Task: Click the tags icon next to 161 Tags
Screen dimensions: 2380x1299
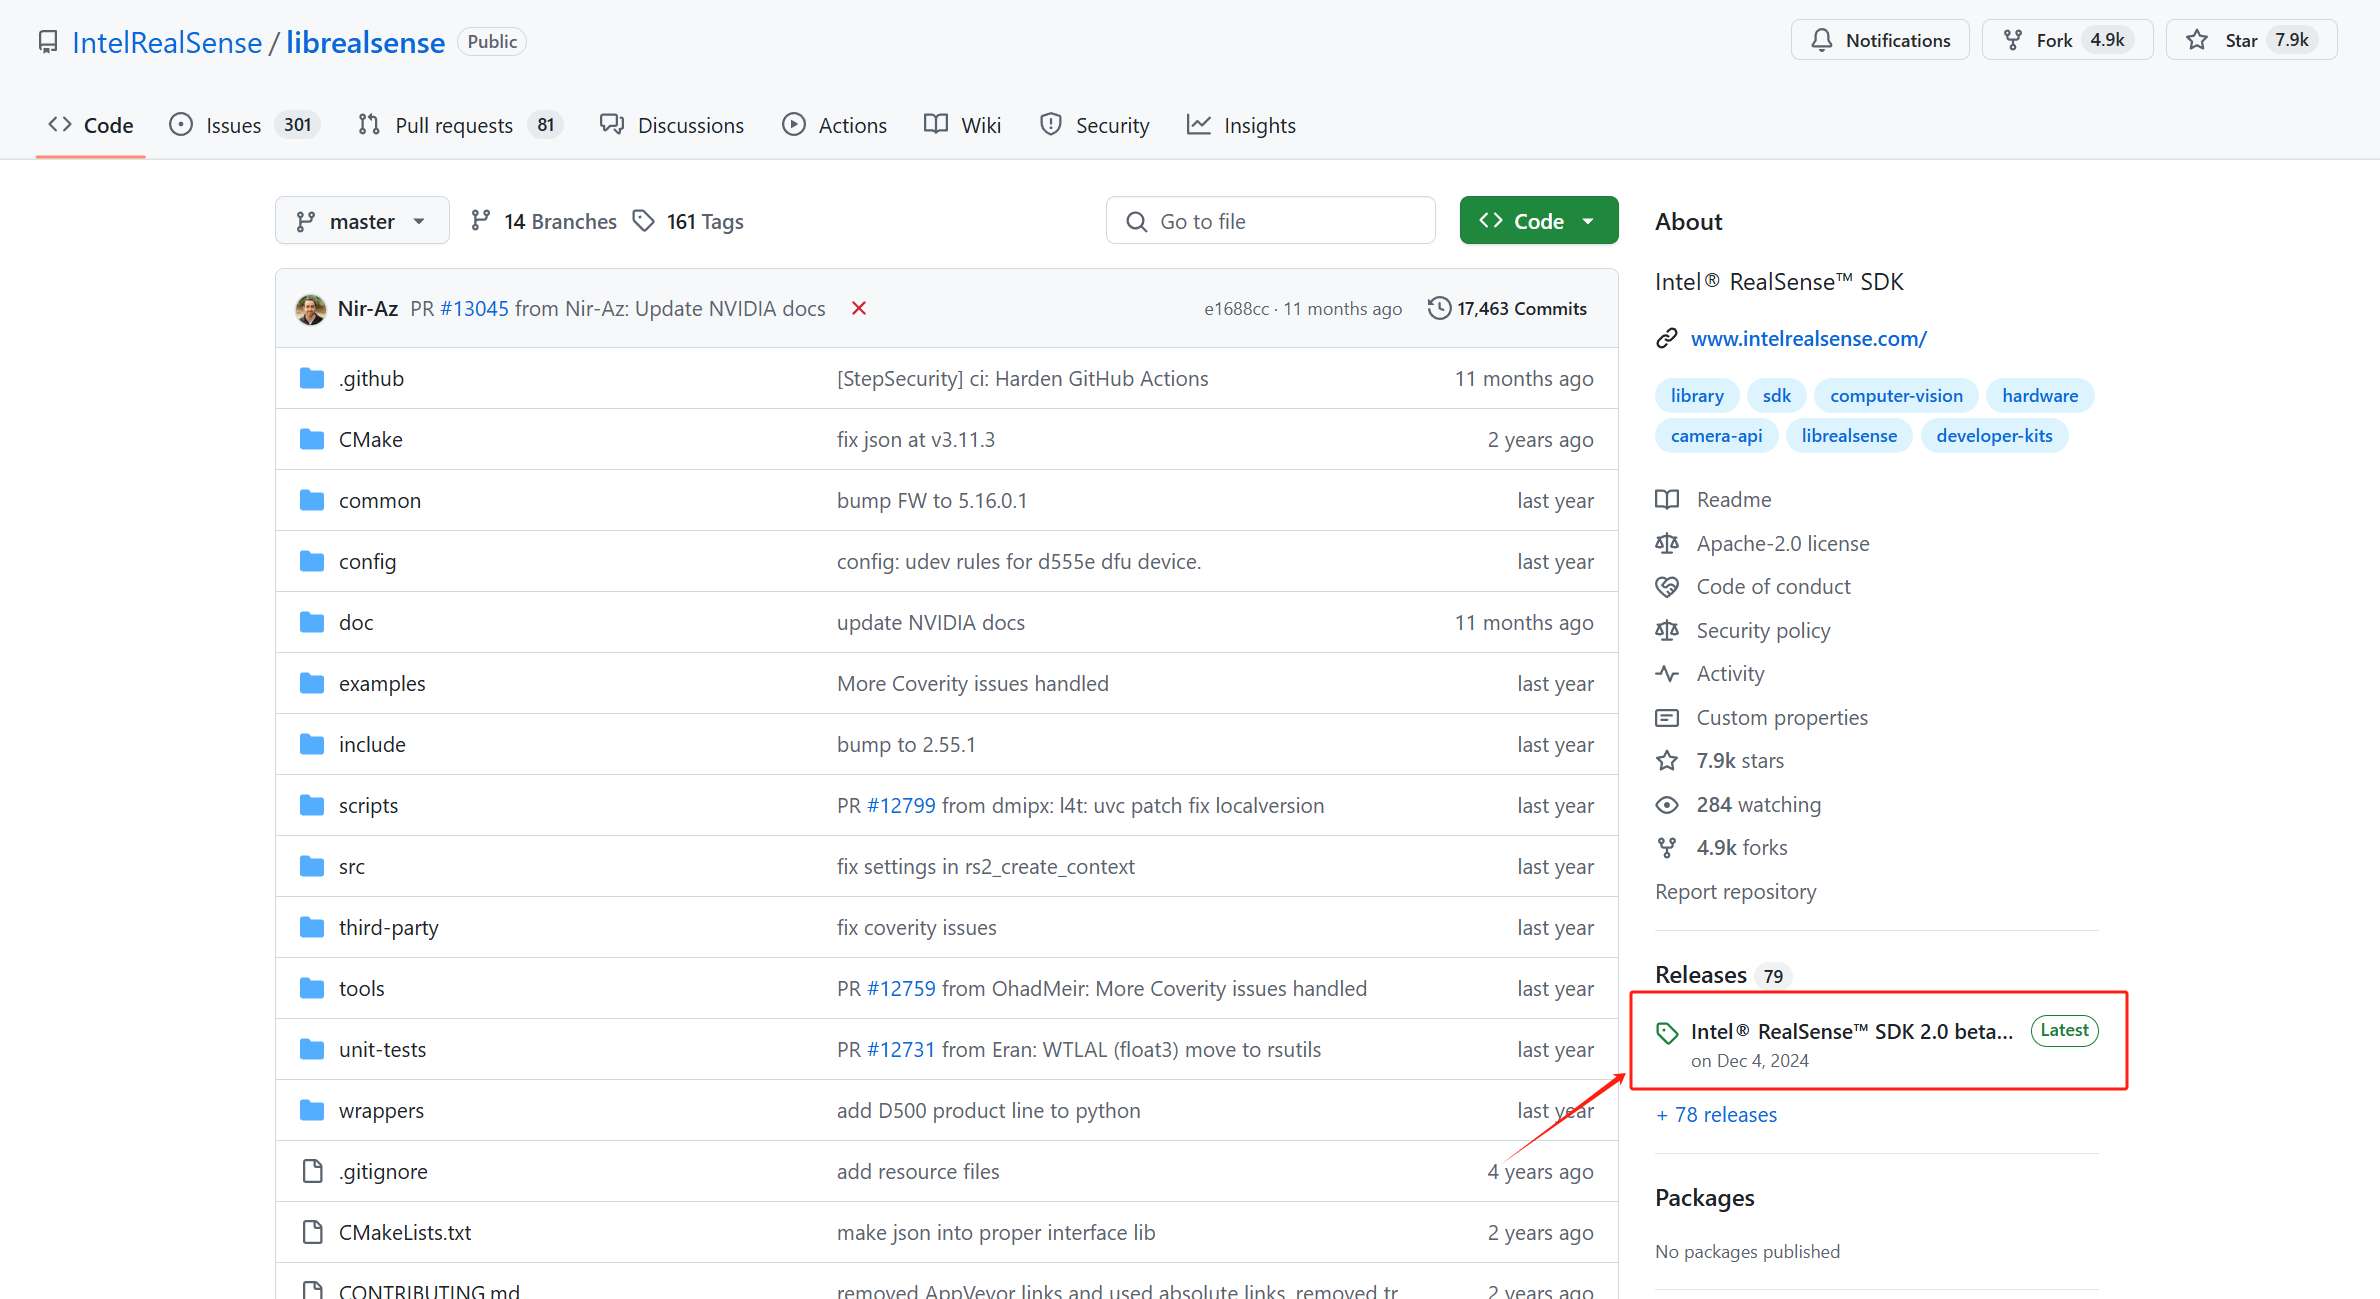Action: pos(644,221)
